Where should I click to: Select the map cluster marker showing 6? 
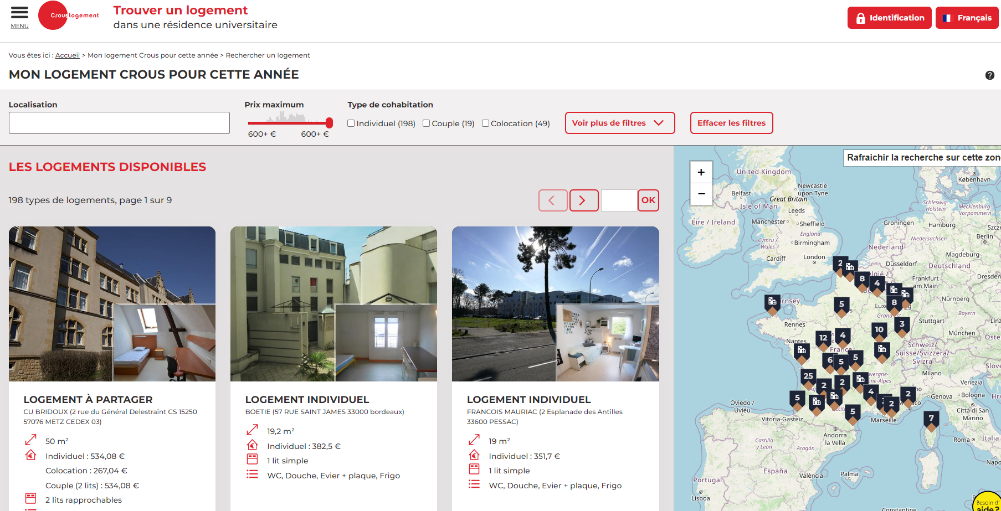[x=830, y=362]
